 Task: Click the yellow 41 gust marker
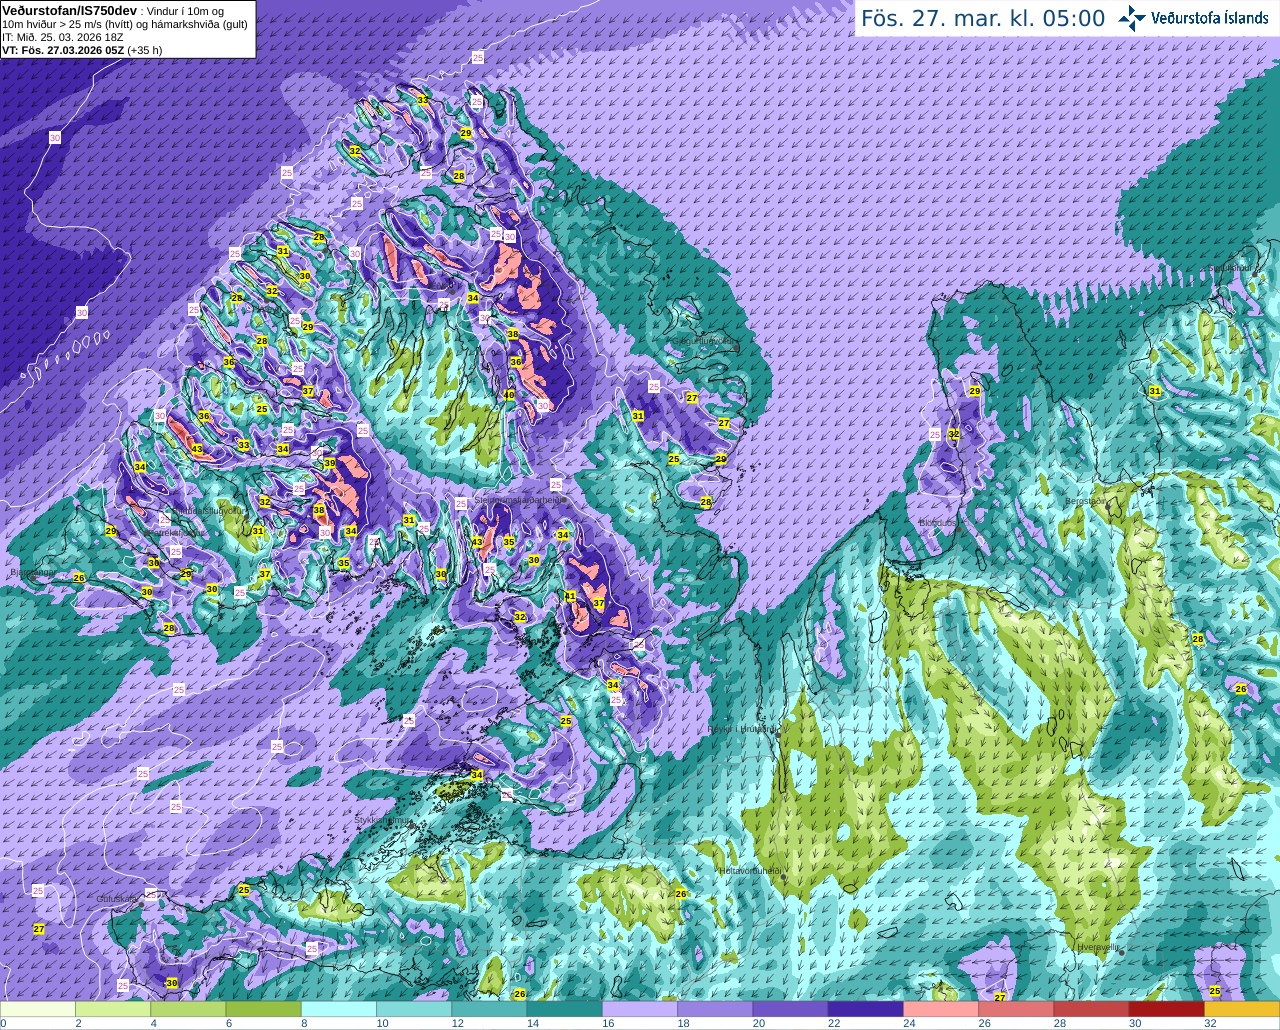click(x=570, y=596)
